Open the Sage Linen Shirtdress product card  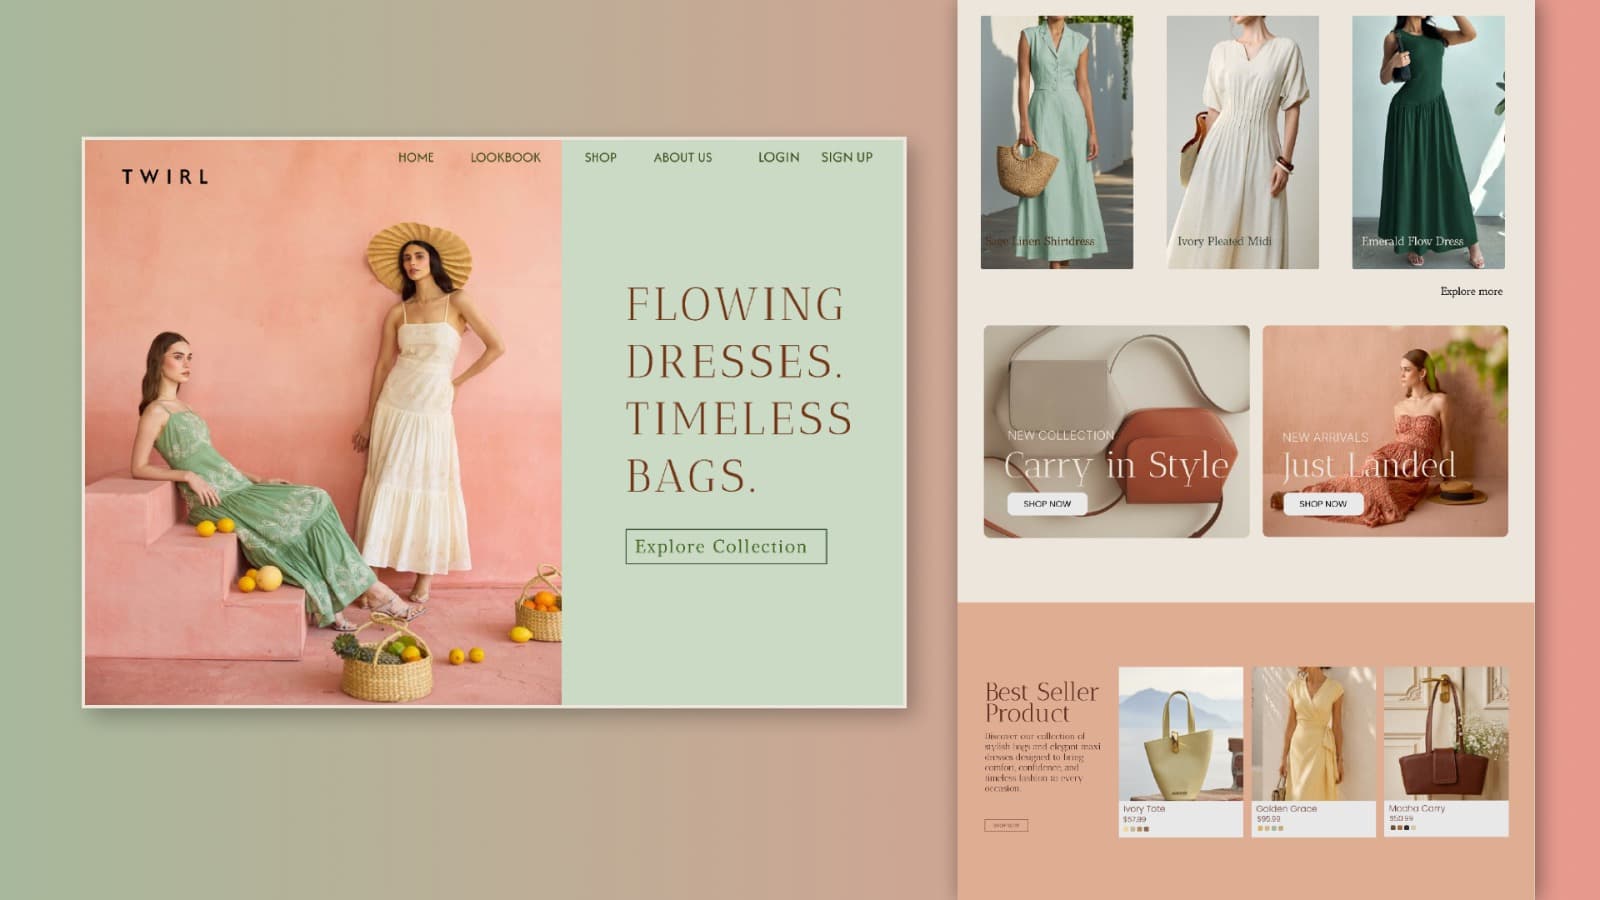pyautogui.click(x=1057, y=142)
